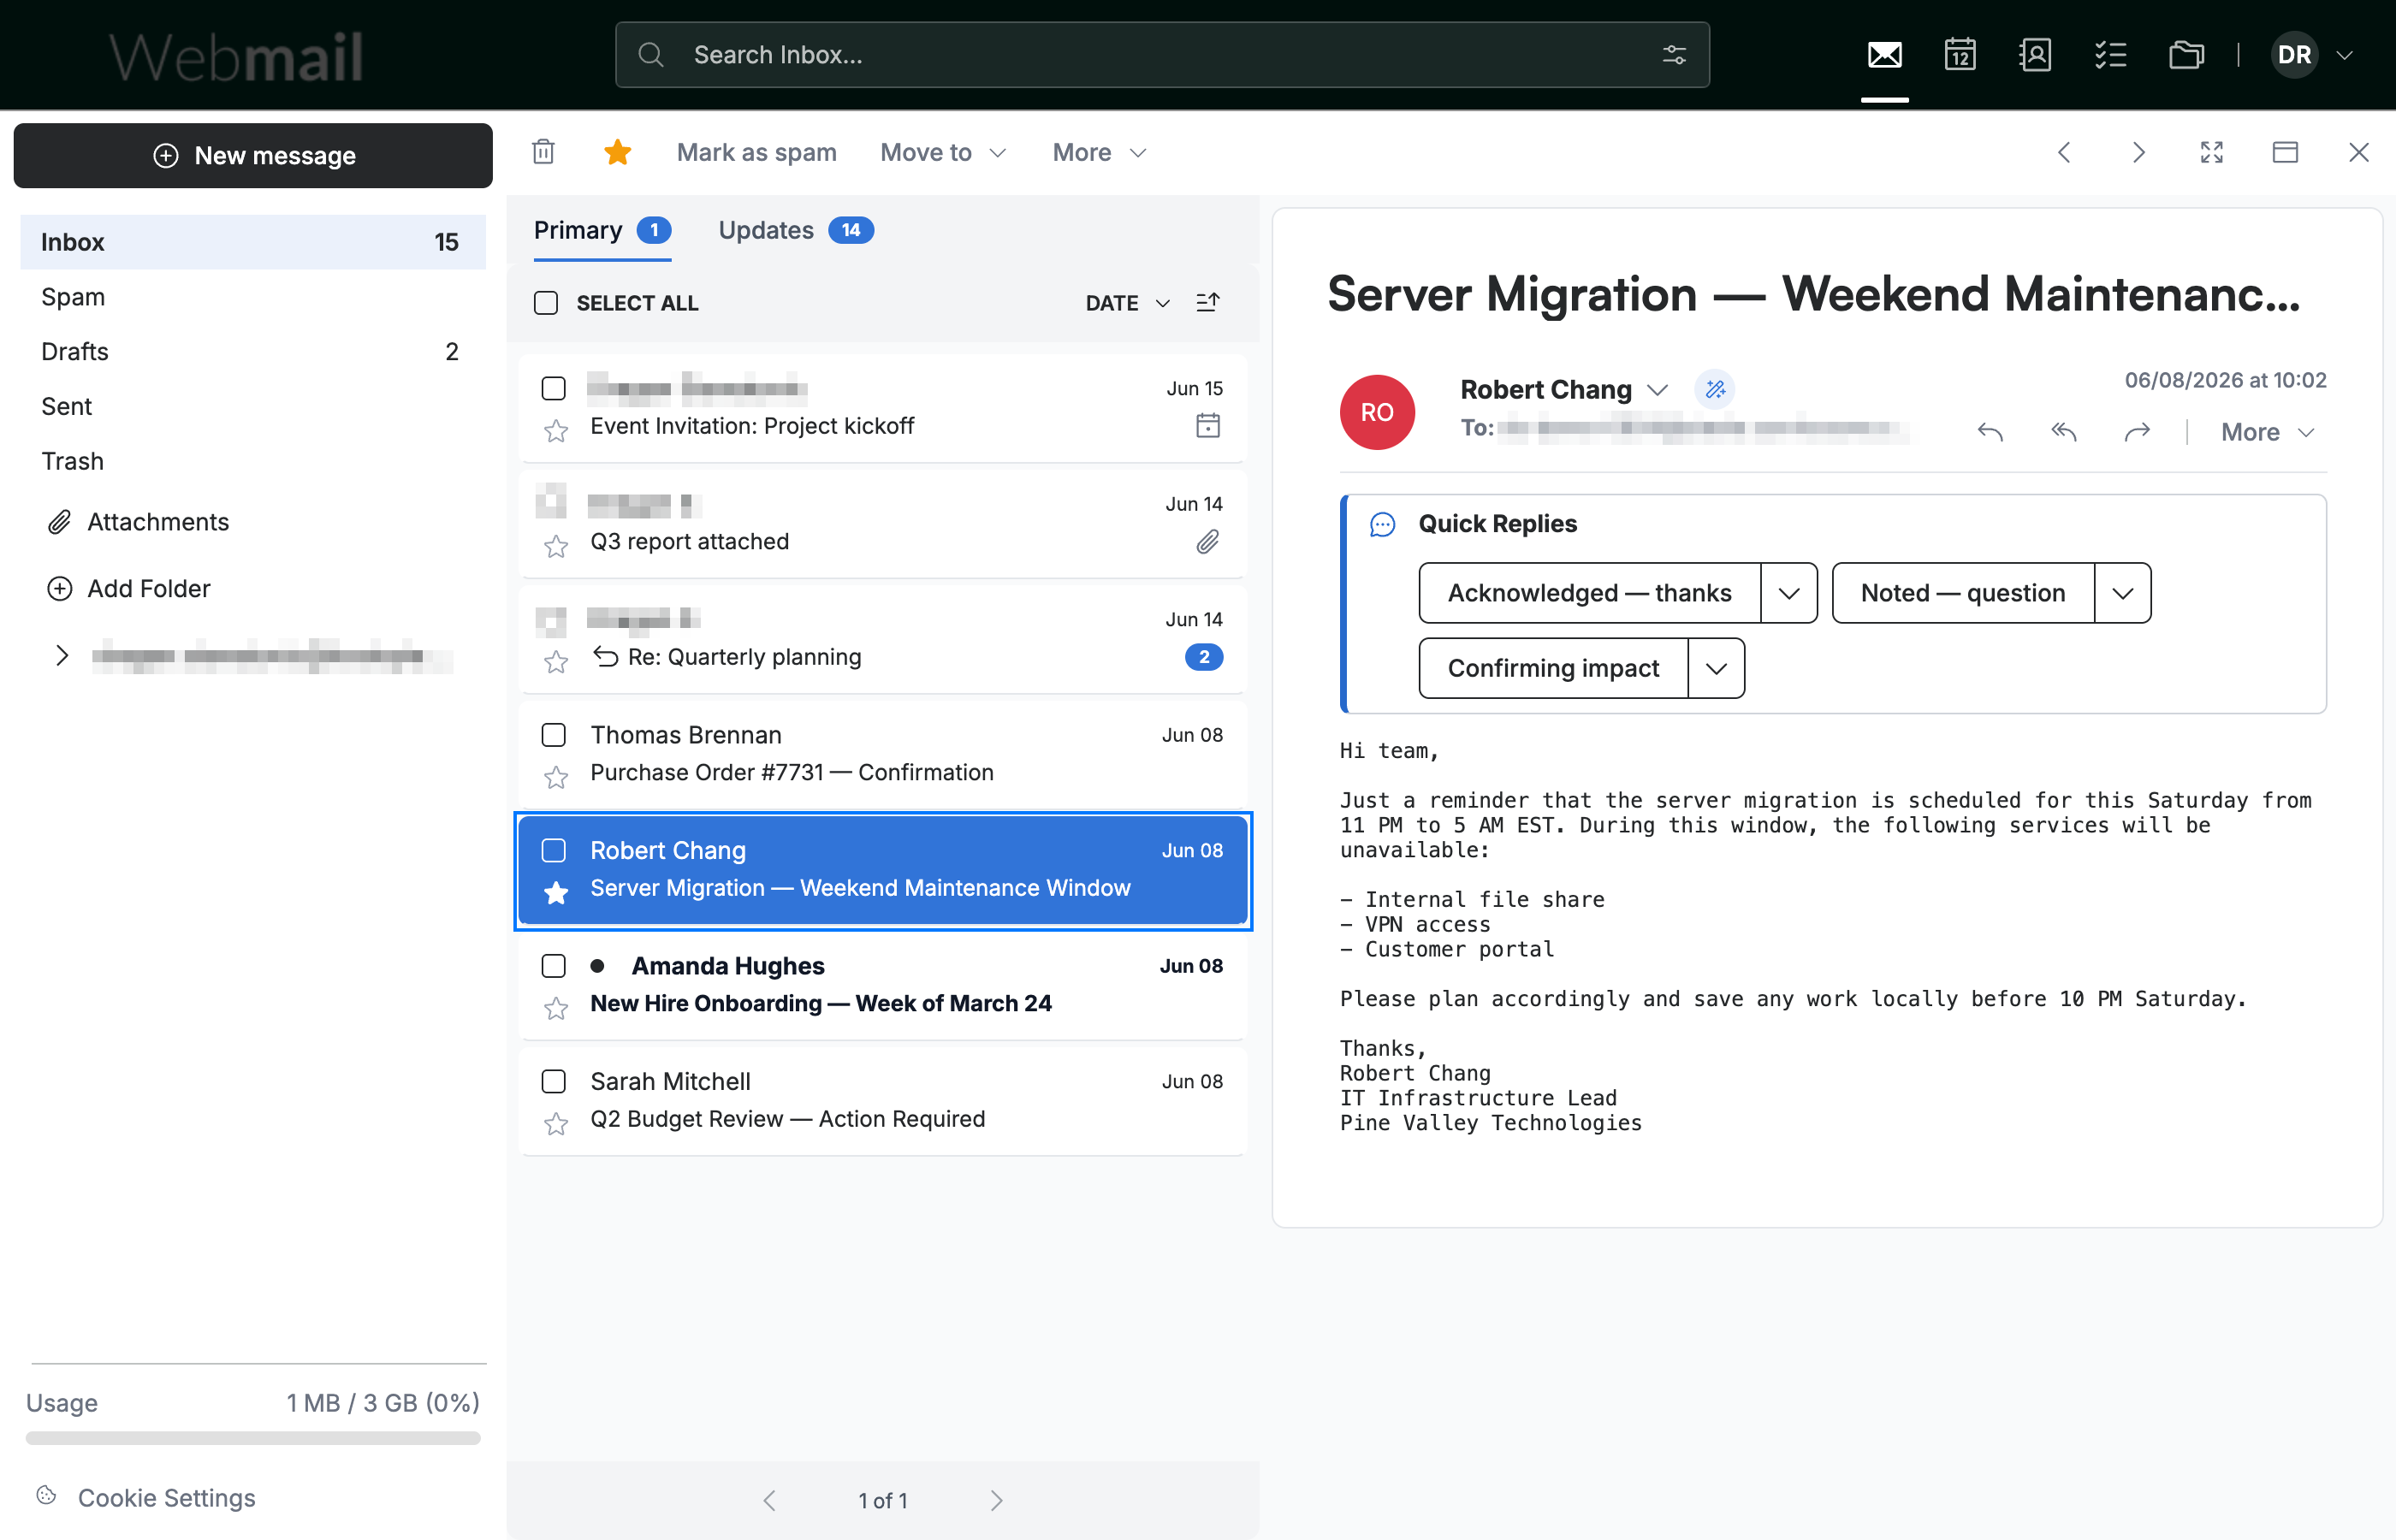Go to previous message arrow

click(x=2064, y=152)
